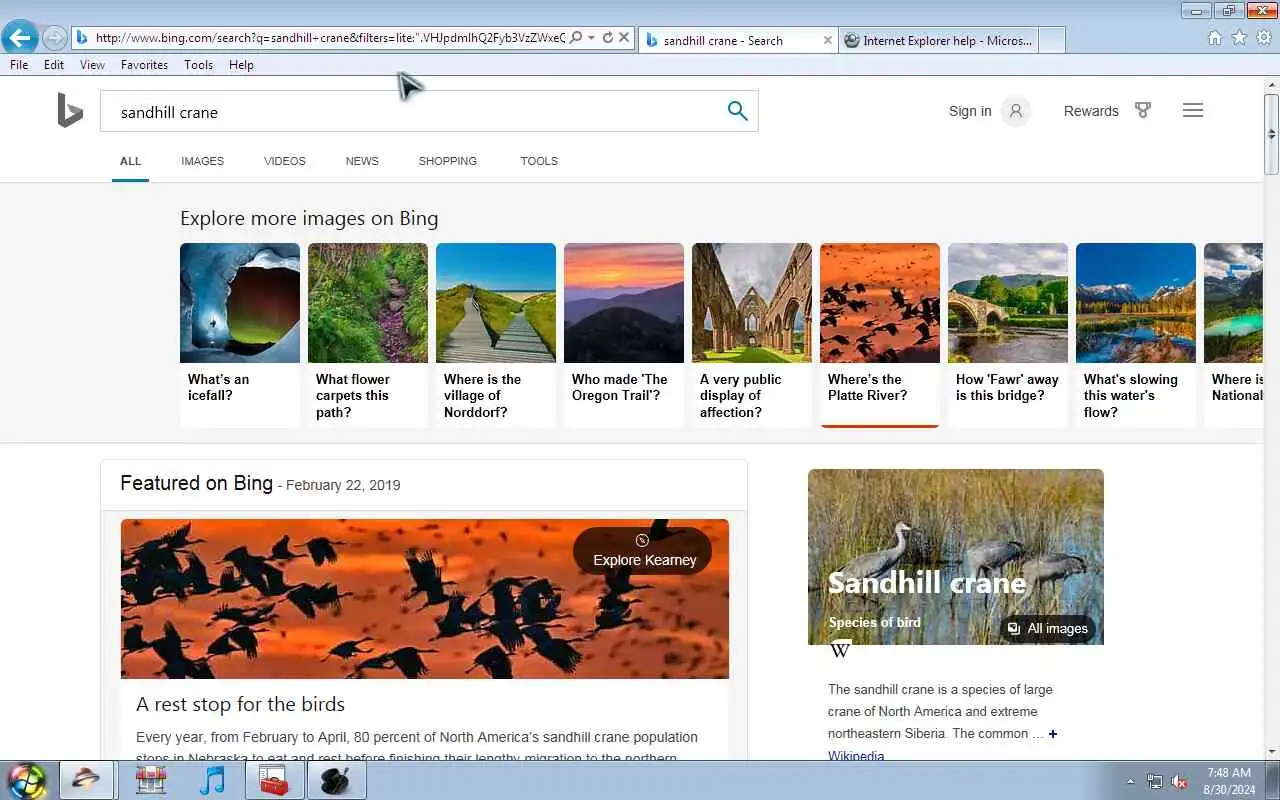Click the account avatar icon

pyautogui.click(x=1016, y=111)
